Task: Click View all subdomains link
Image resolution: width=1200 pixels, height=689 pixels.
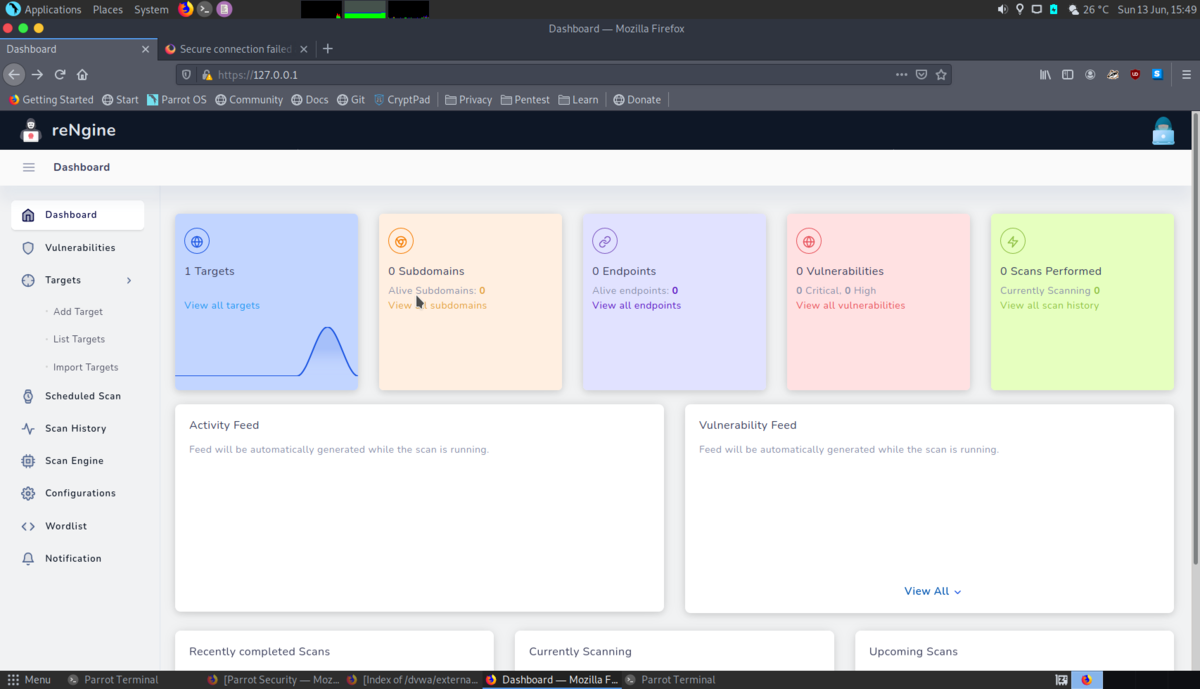Action: coord(437,305)
